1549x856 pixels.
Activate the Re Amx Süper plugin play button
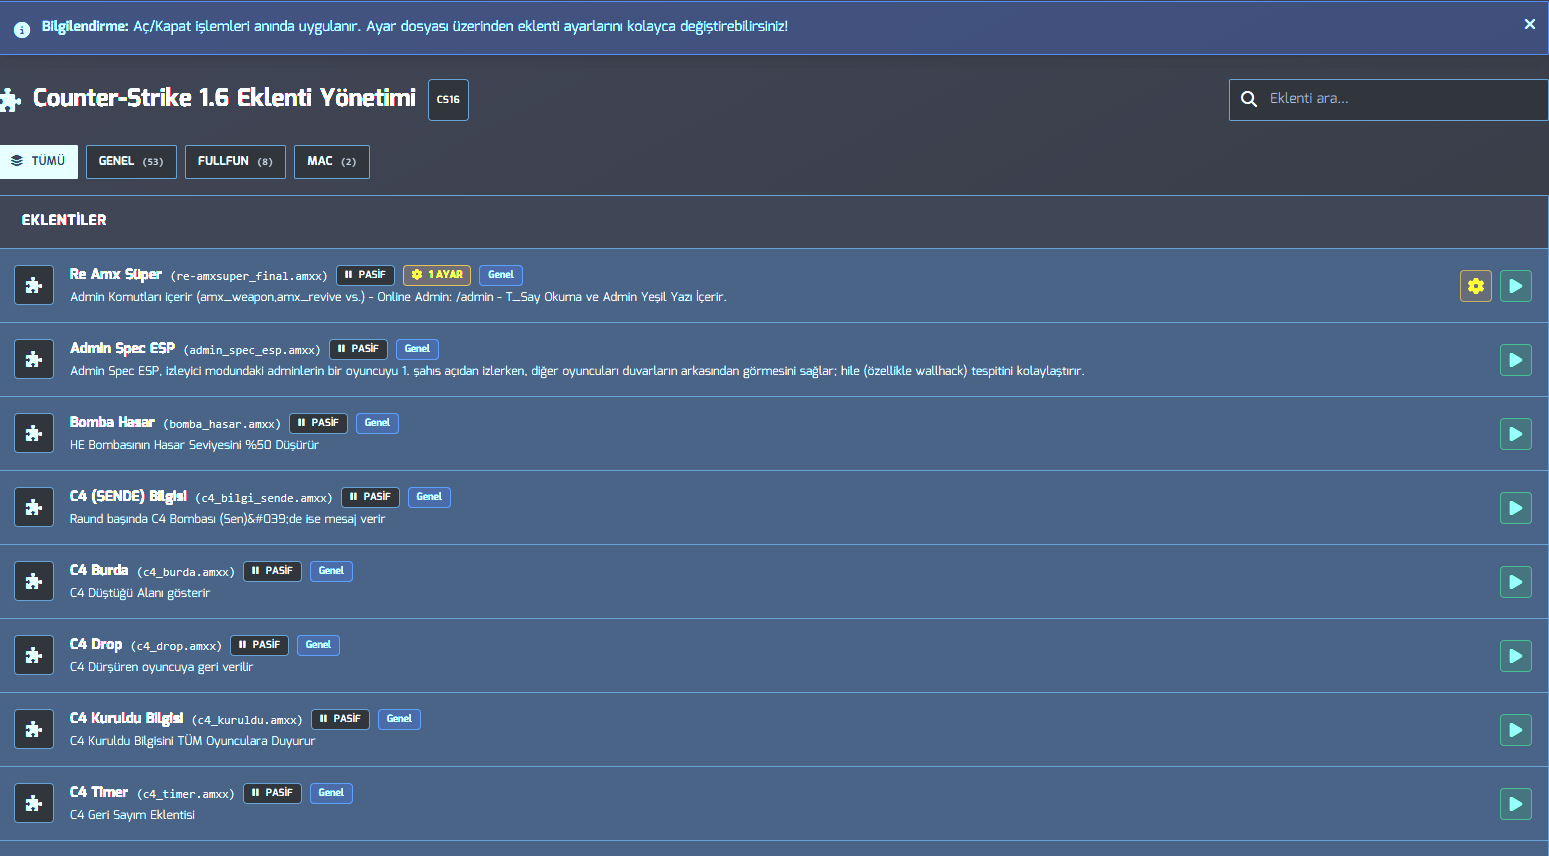coord(1516,286)
